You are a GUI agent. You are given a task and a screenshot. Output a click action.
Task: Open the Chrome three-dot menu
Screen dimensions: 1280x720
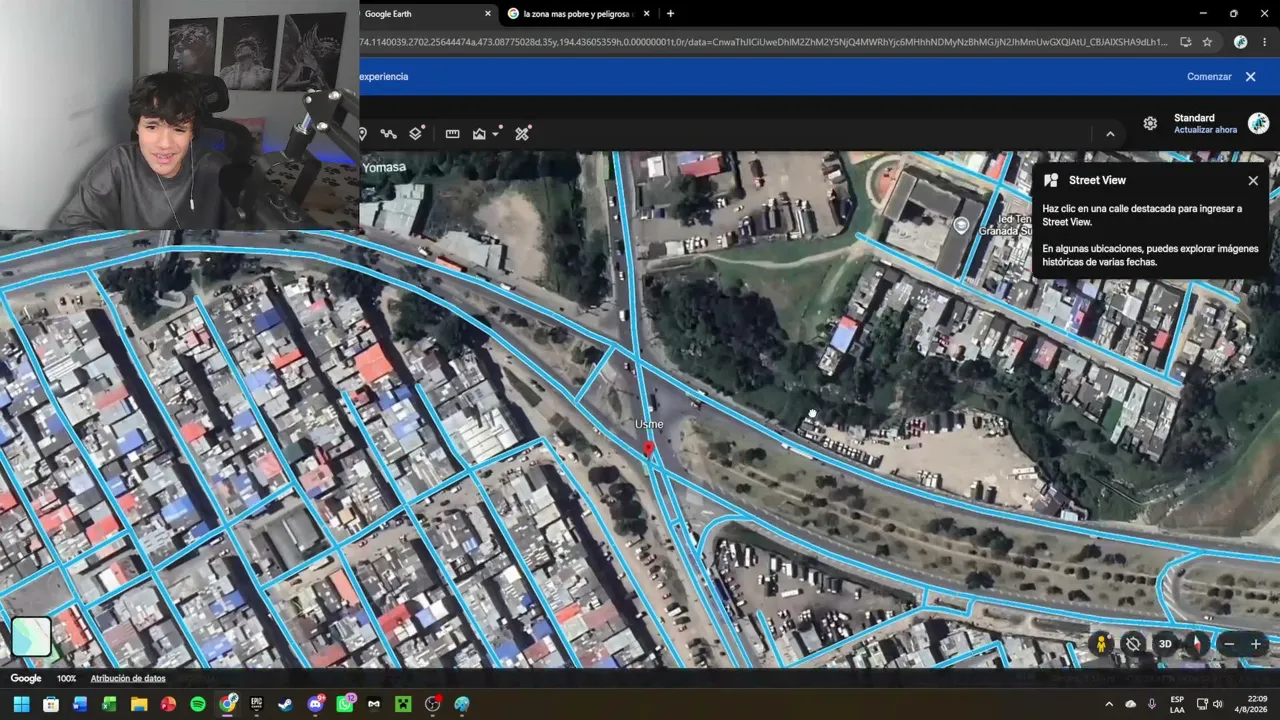click(1264, 42)
